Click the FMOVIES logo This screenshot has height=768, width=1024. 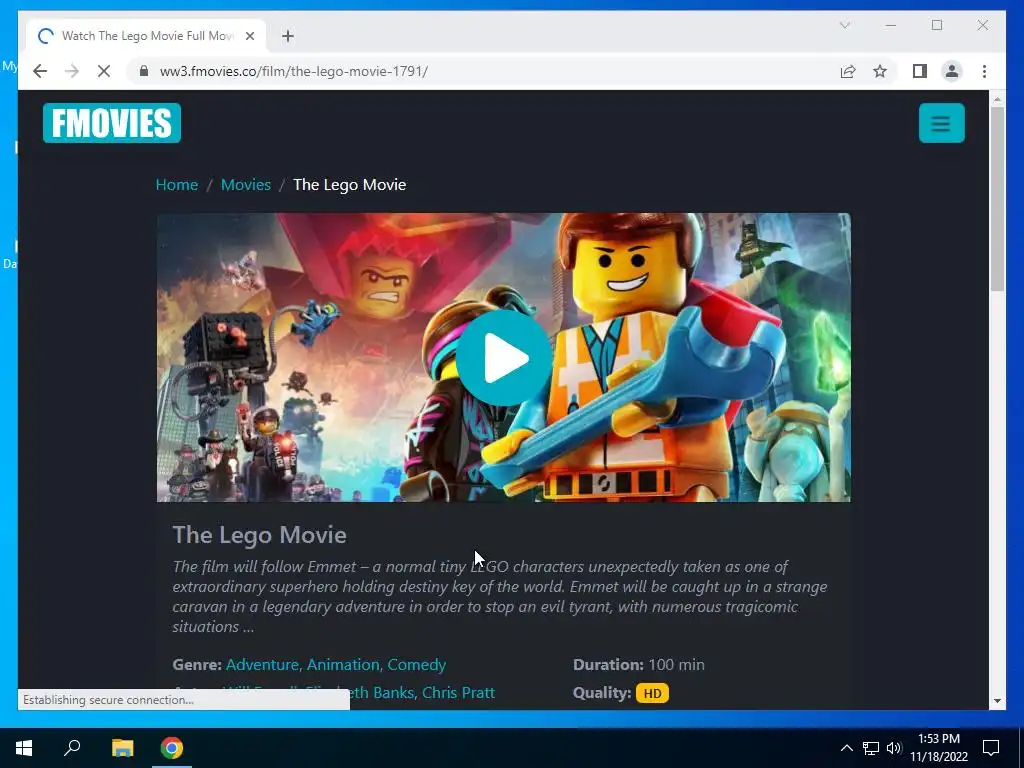coord(112,123)
